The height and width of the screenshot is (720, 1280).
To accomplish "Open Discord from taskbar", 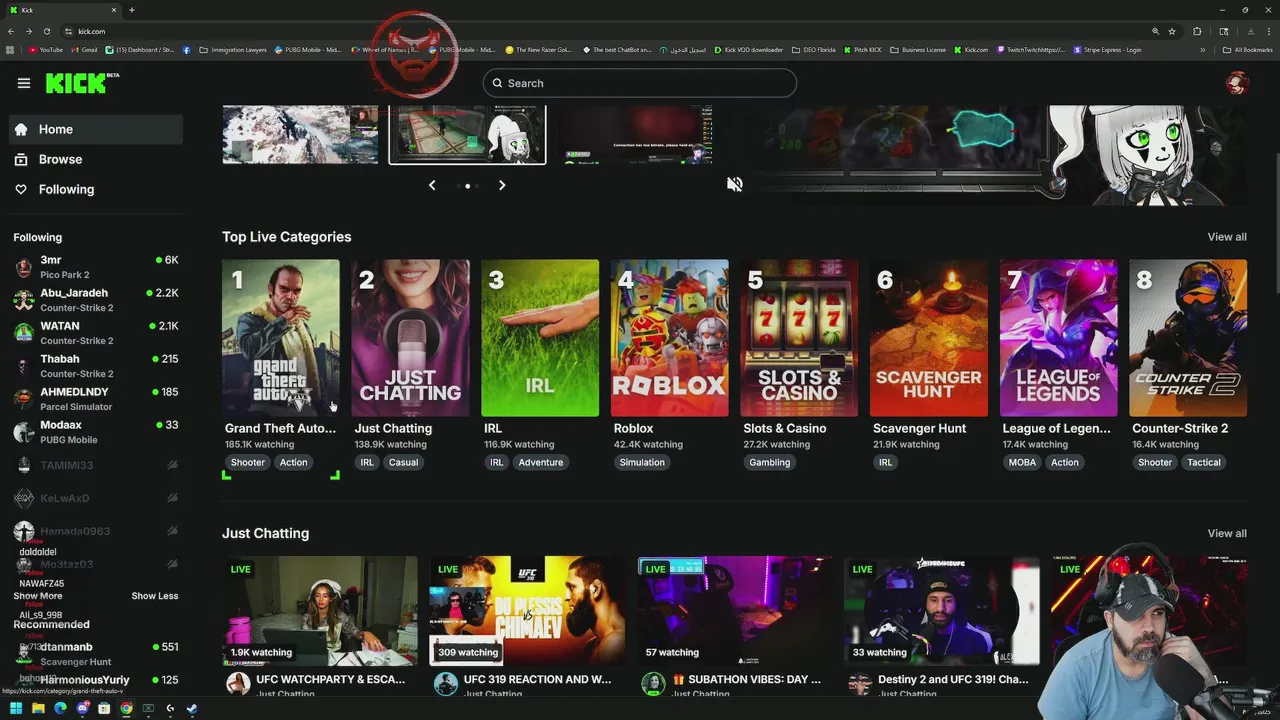I will click(x=82, y=708).
